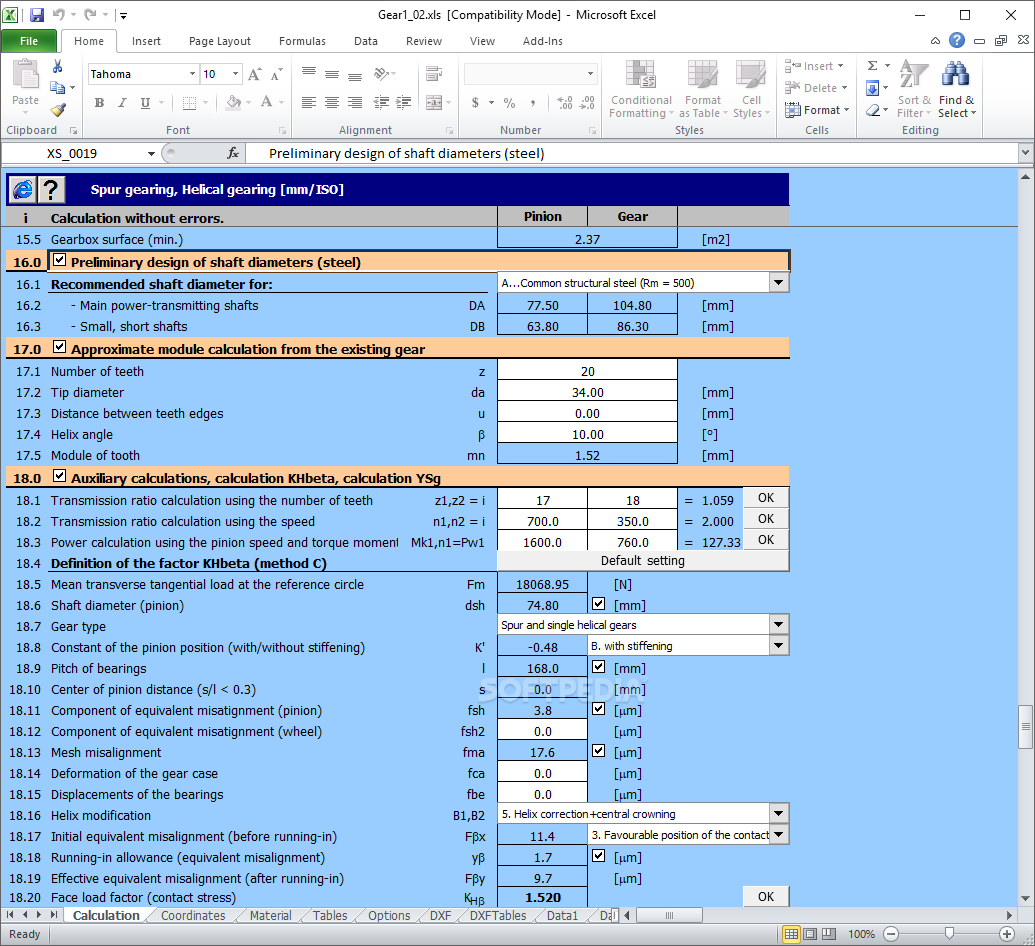Viewport: 1035px width, 946px height.
Task: Click the zoom slider handle
Action: click(x=949, y=933)
